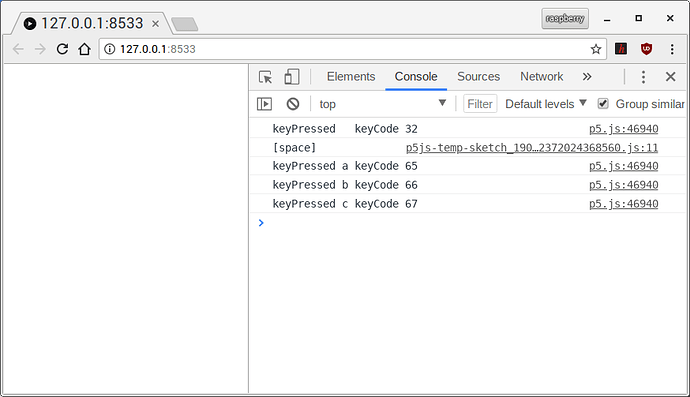The image size is (690, 397).
Task: Select the 'keyPressed c keyCode 67' message
Action: 345,204
